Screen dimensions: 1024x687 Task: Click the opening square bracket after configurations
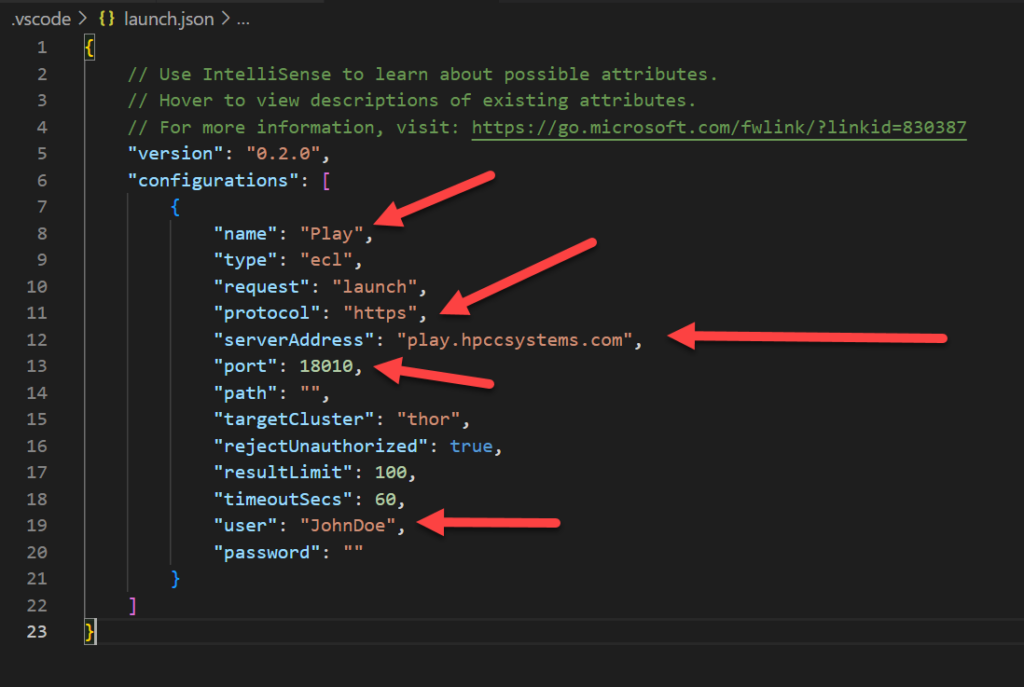(x=326, y=180)
